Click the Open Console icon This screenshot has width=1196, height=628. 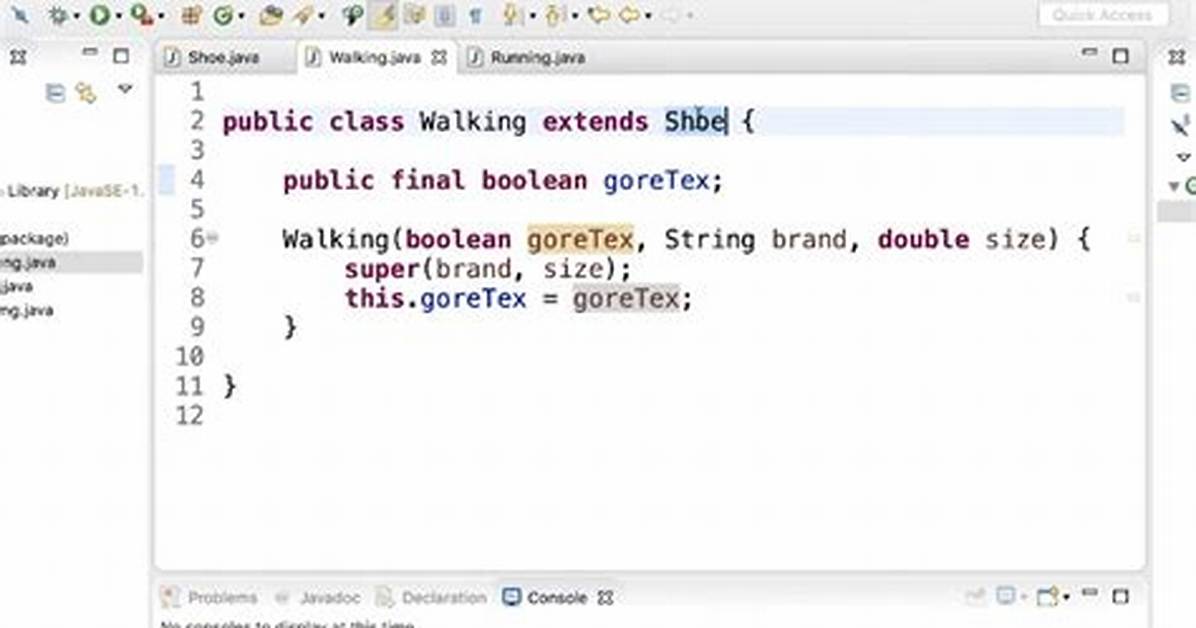(1048, 596)
